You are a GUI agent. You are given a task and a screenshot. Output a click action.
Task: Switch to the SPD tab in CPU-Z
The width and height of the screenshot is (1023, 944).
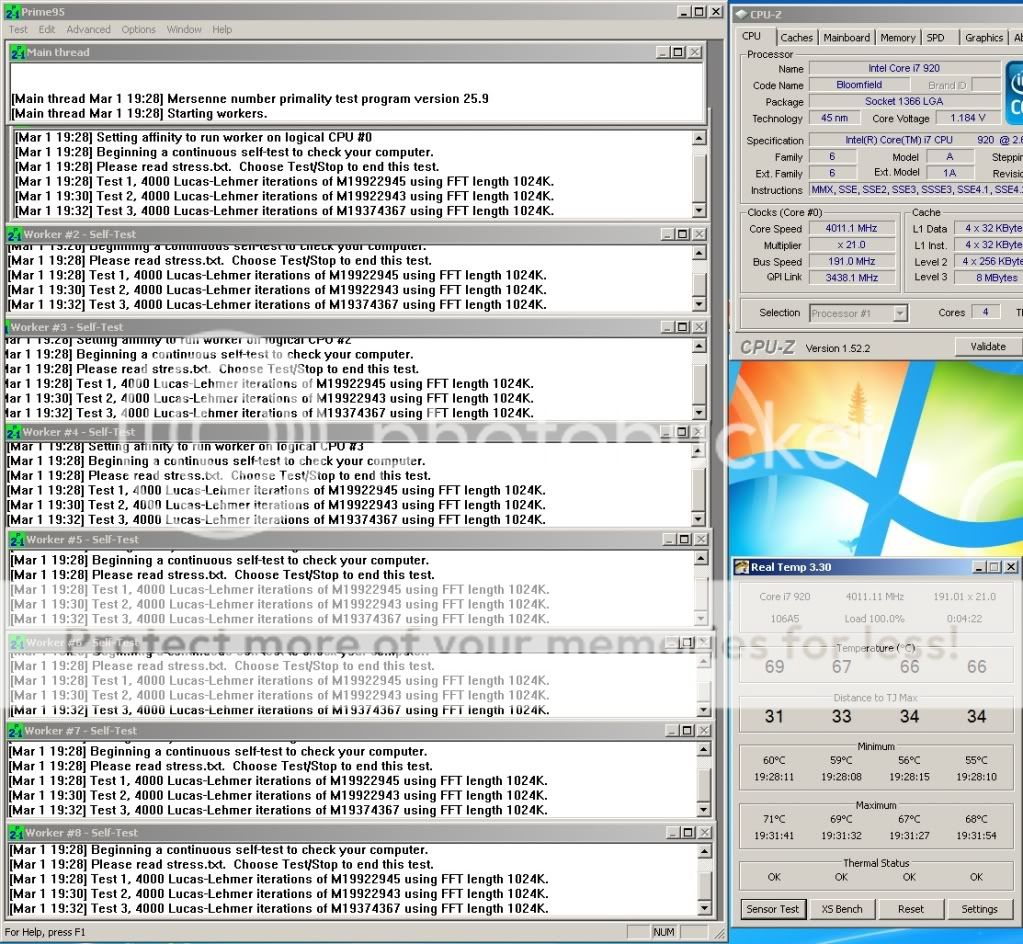tap(936, 38)
